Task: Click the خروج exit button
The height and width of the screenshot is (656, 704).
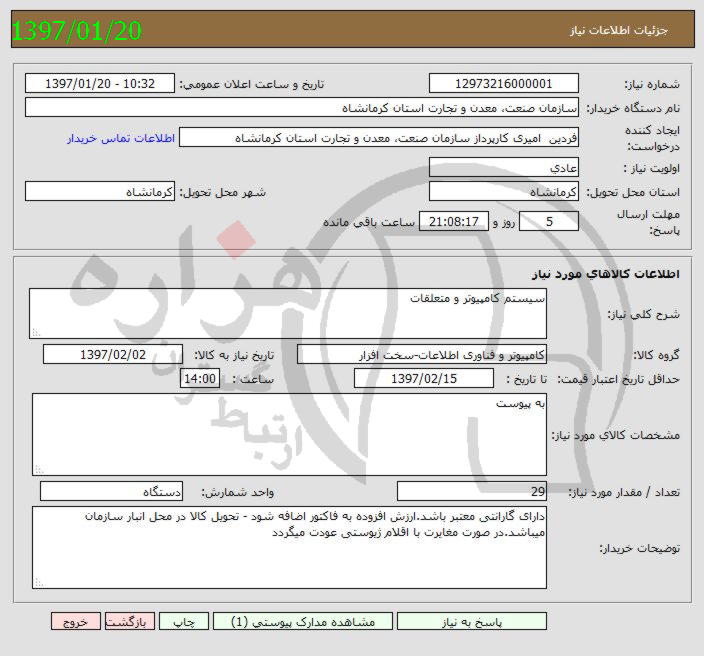Action: [x=75, y=621]
